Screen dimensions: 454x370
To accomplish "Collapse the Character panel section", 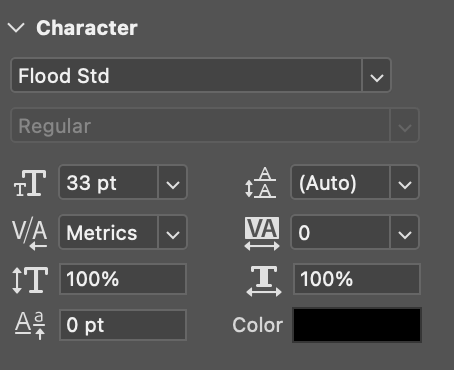I will point(16,28).
